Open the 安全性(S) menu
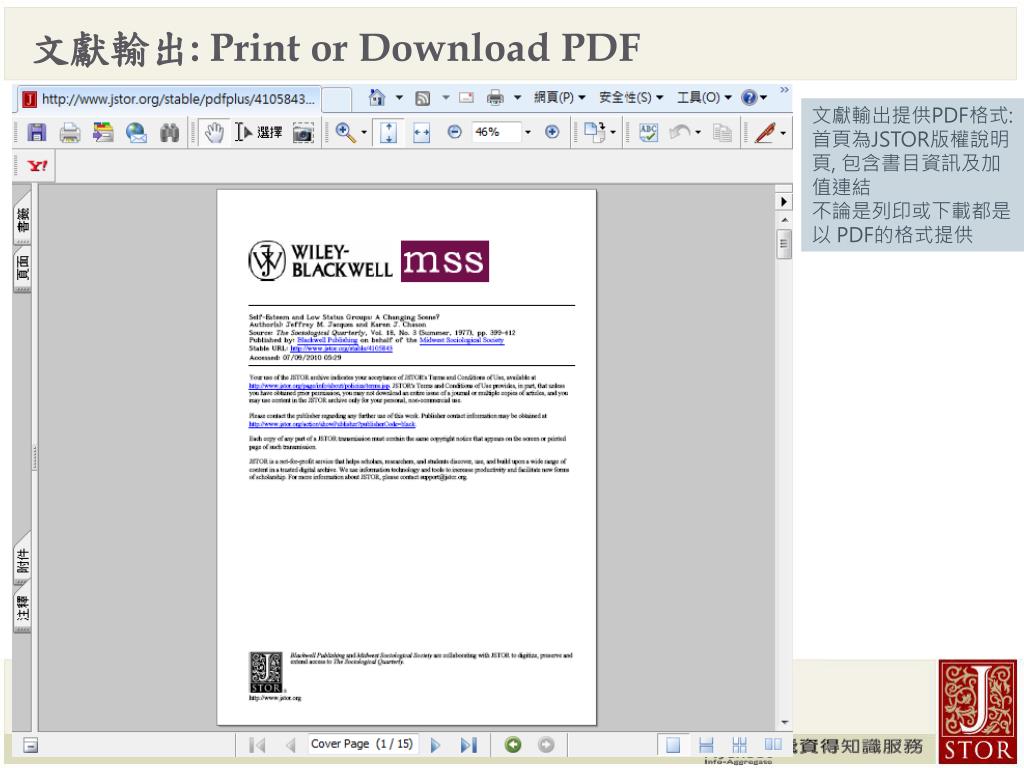 [631, 98]
